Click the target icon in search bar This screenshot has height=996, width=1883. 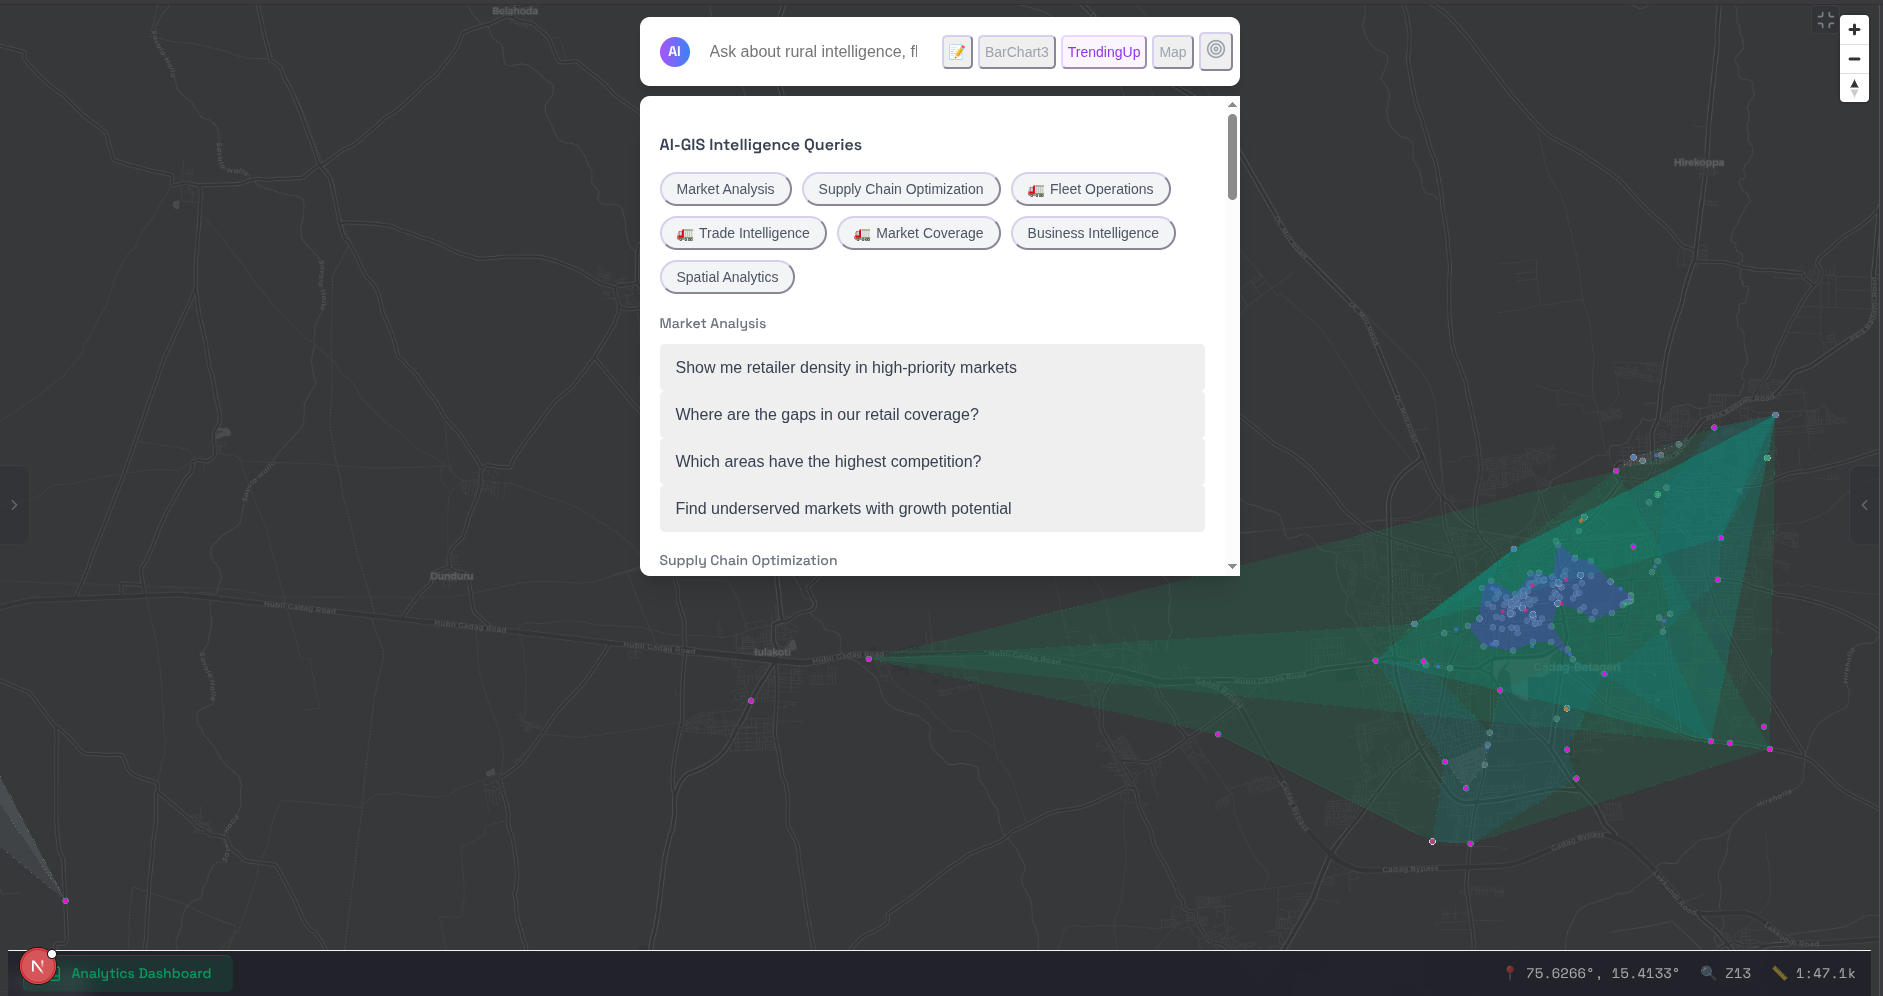tap(1215, 51)
